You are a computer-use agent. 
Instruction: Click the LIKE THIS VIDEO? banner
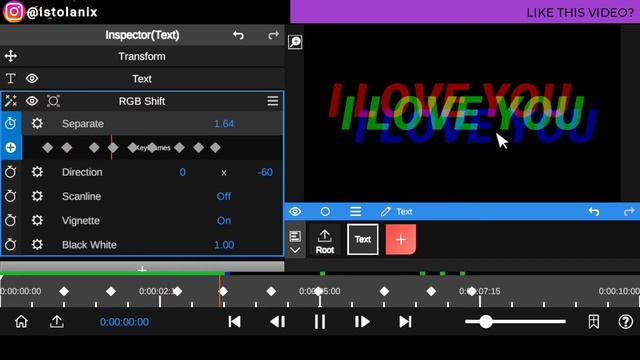coord(465,12)
